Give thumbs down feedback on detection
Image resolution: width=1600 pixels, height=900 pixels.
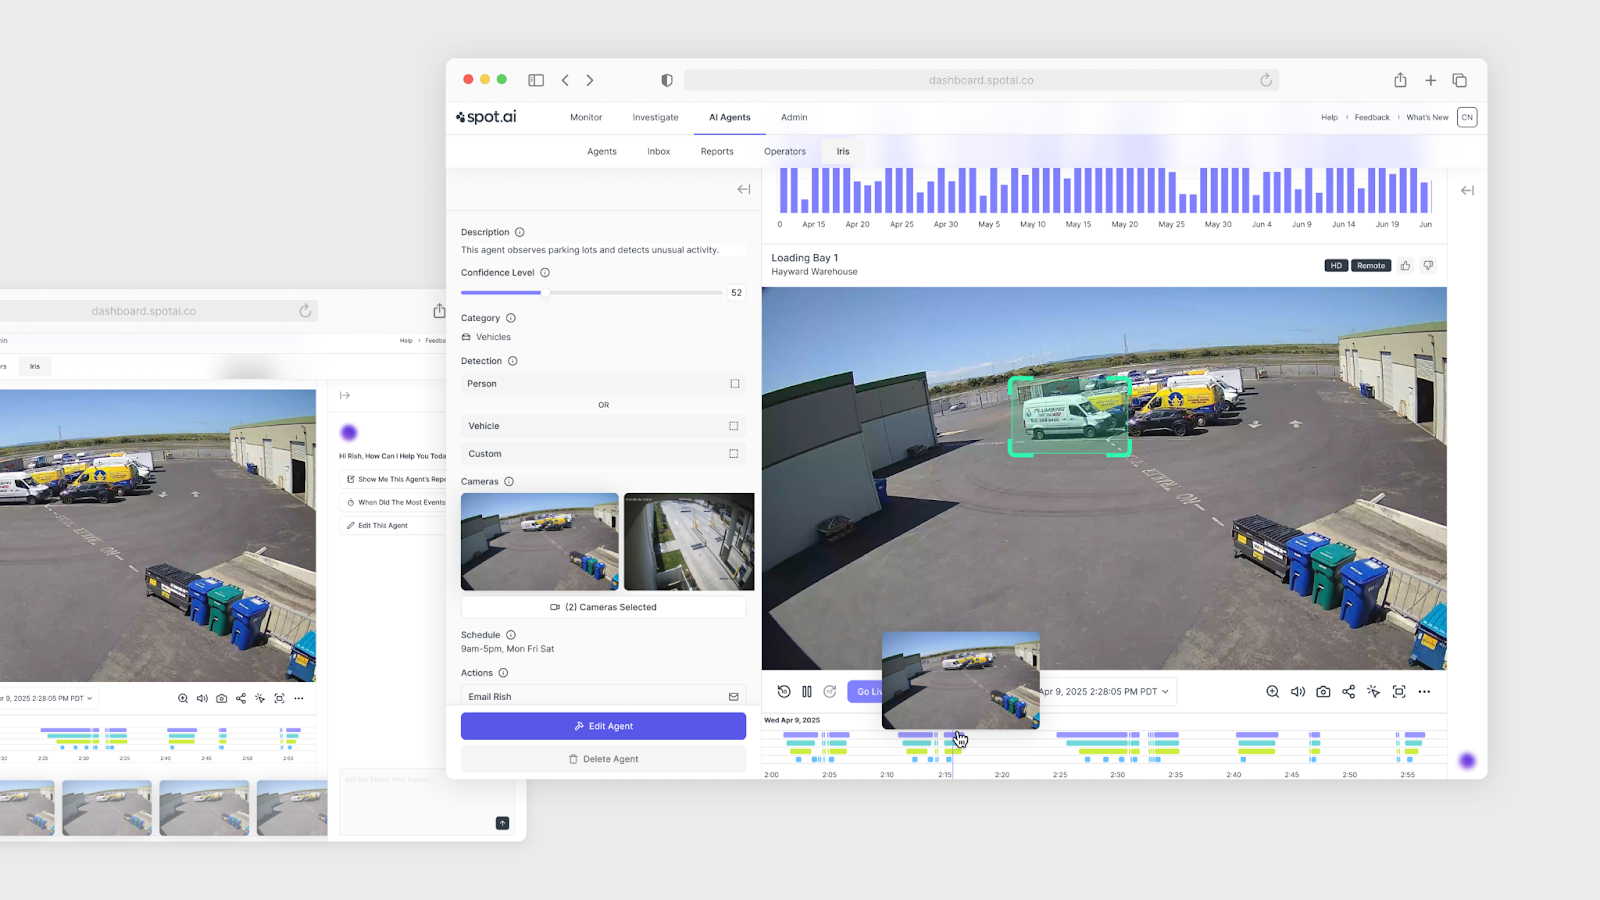coord(1428,266)
